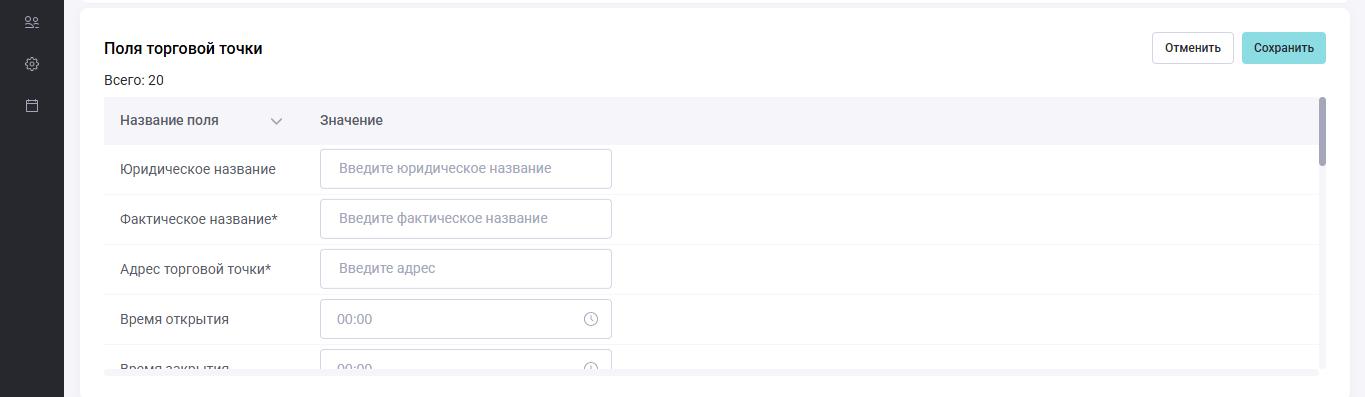Click the Отменить button

[x=1193, y=48]
